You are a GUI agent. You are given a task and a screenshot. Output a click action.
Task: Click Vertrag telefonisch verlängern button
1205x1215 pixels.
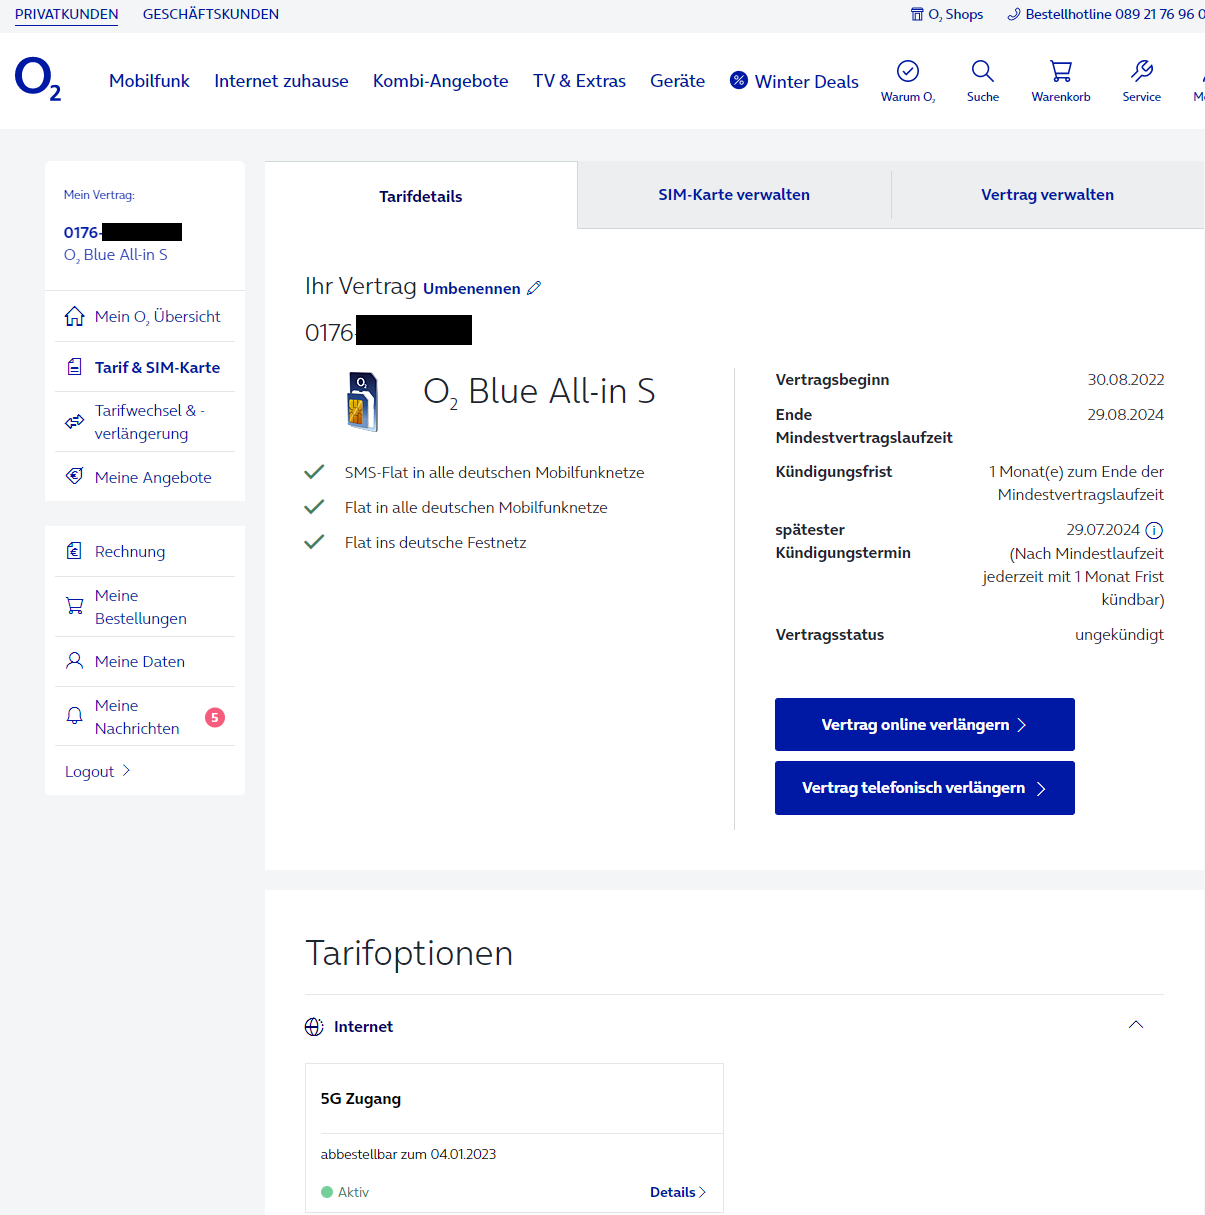click(x=925, y=788)
